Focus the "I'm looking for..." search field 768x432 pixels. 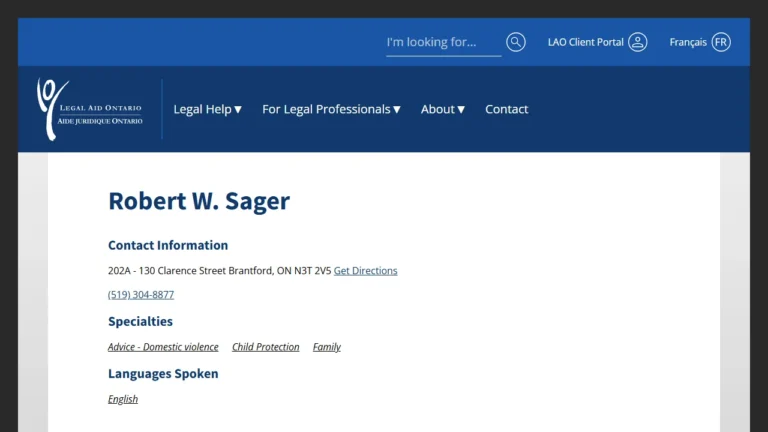(x=443, y=43)
